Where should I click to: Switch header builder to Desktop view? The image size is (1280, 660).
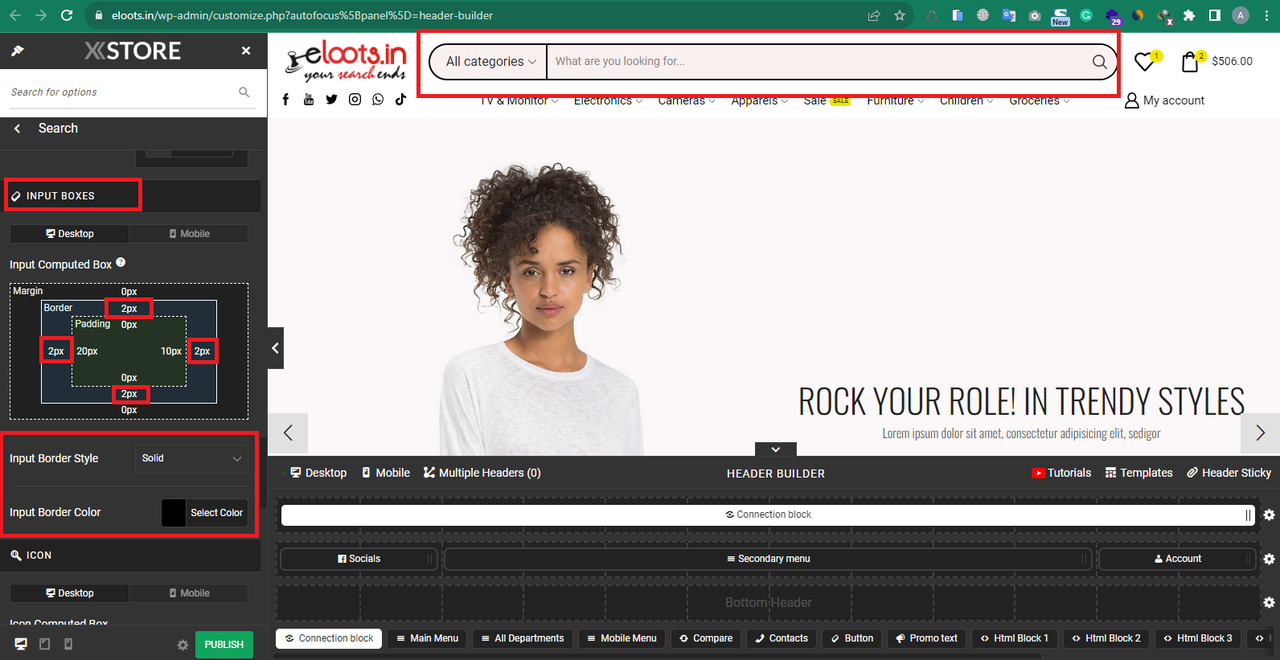point(318,473)
